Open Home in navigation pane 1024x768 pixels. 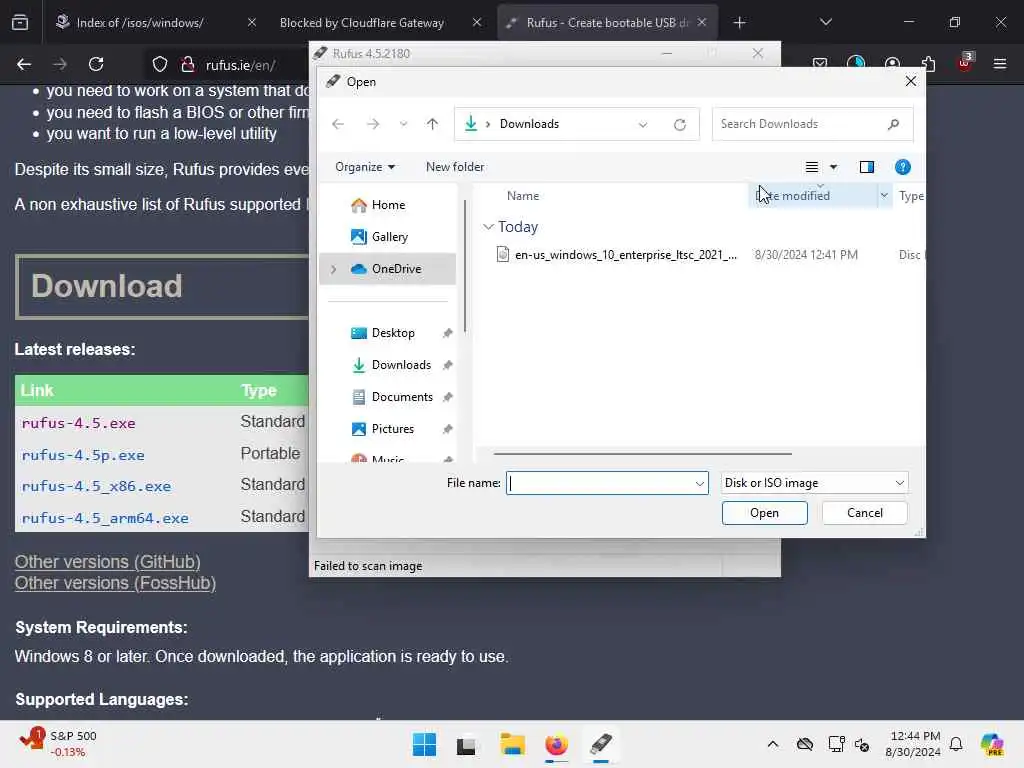[x=388, y=205]
